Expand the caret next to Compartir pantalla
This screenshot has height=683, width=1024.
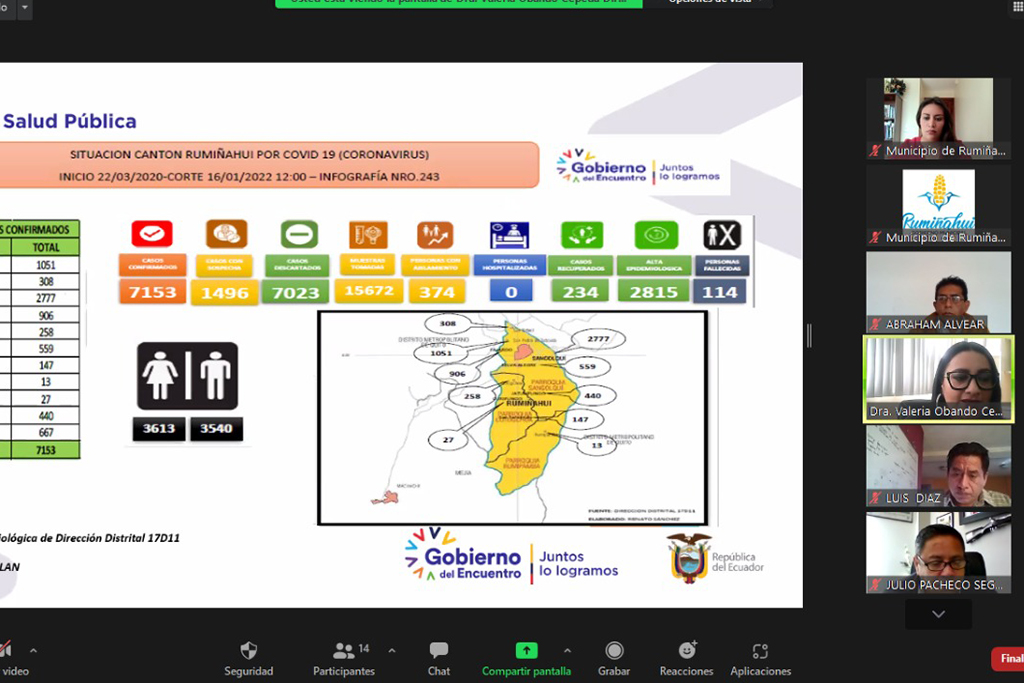pyautogui.click(x=567, y=650)
